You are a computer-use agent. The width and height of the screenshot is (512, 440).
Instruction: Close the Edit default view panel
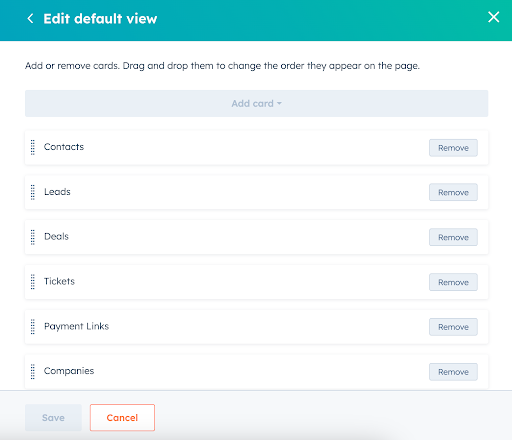tap(493, 17)
